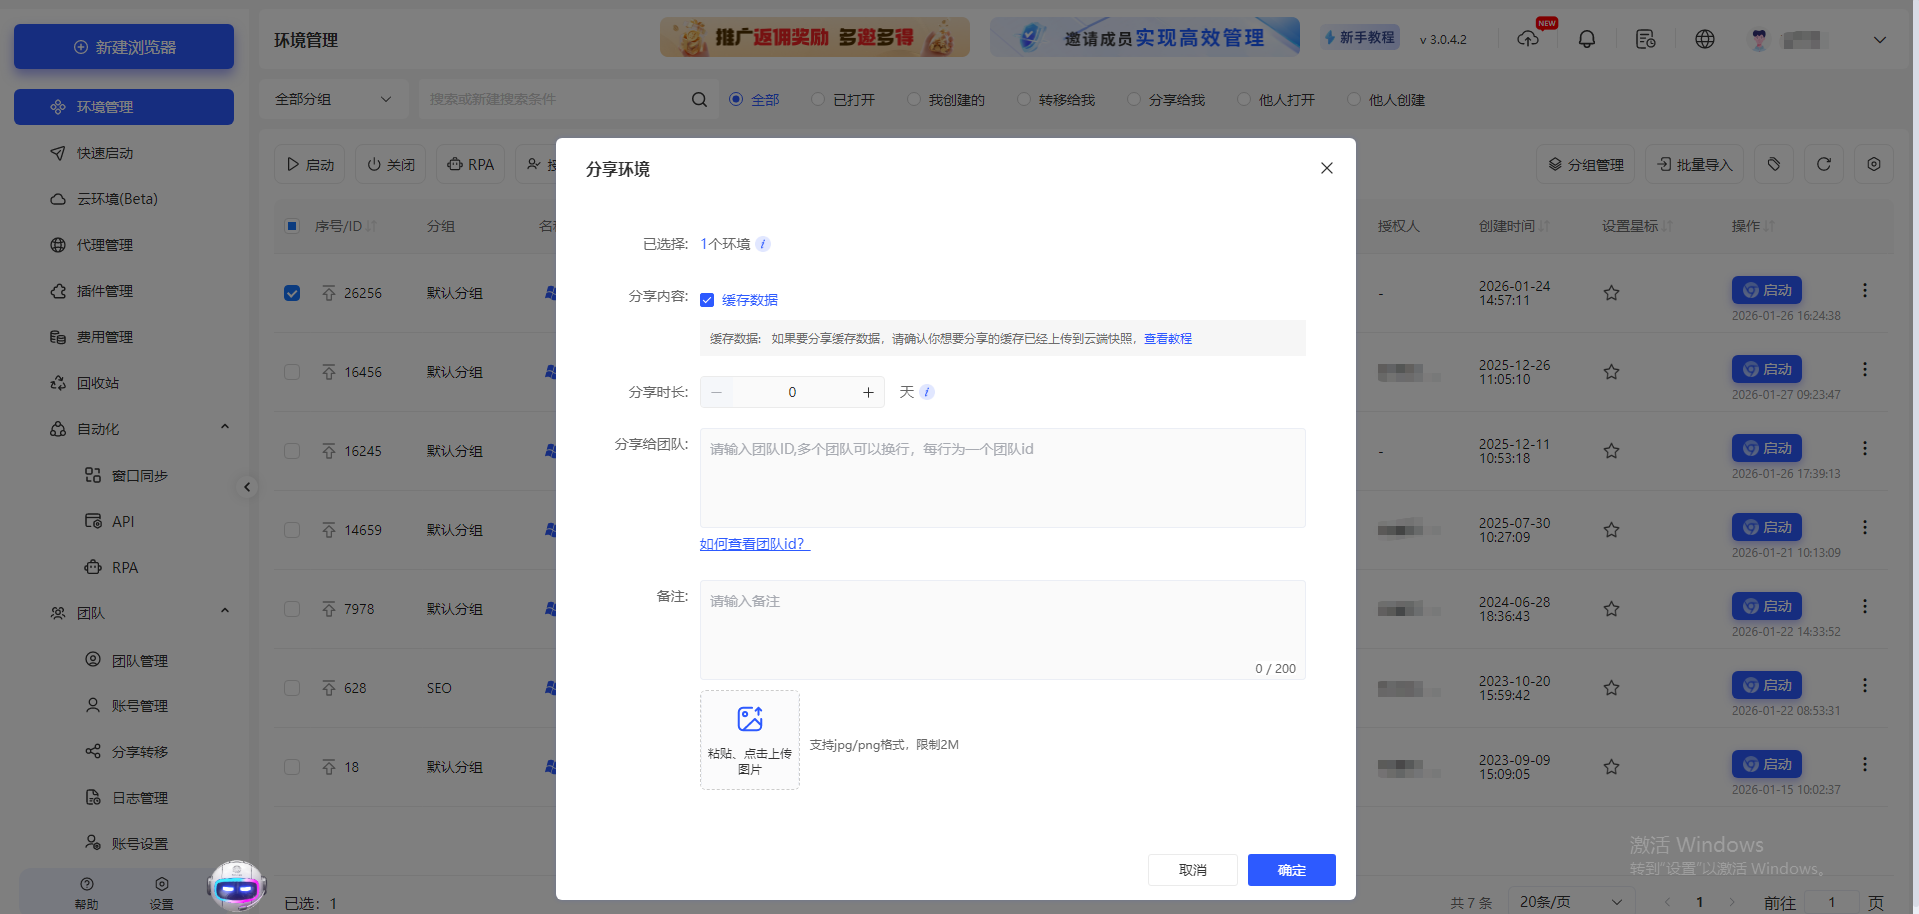Click plus to increase 分享时长 days
This screenshot has width=1919, height=914.
coord(867,391)
